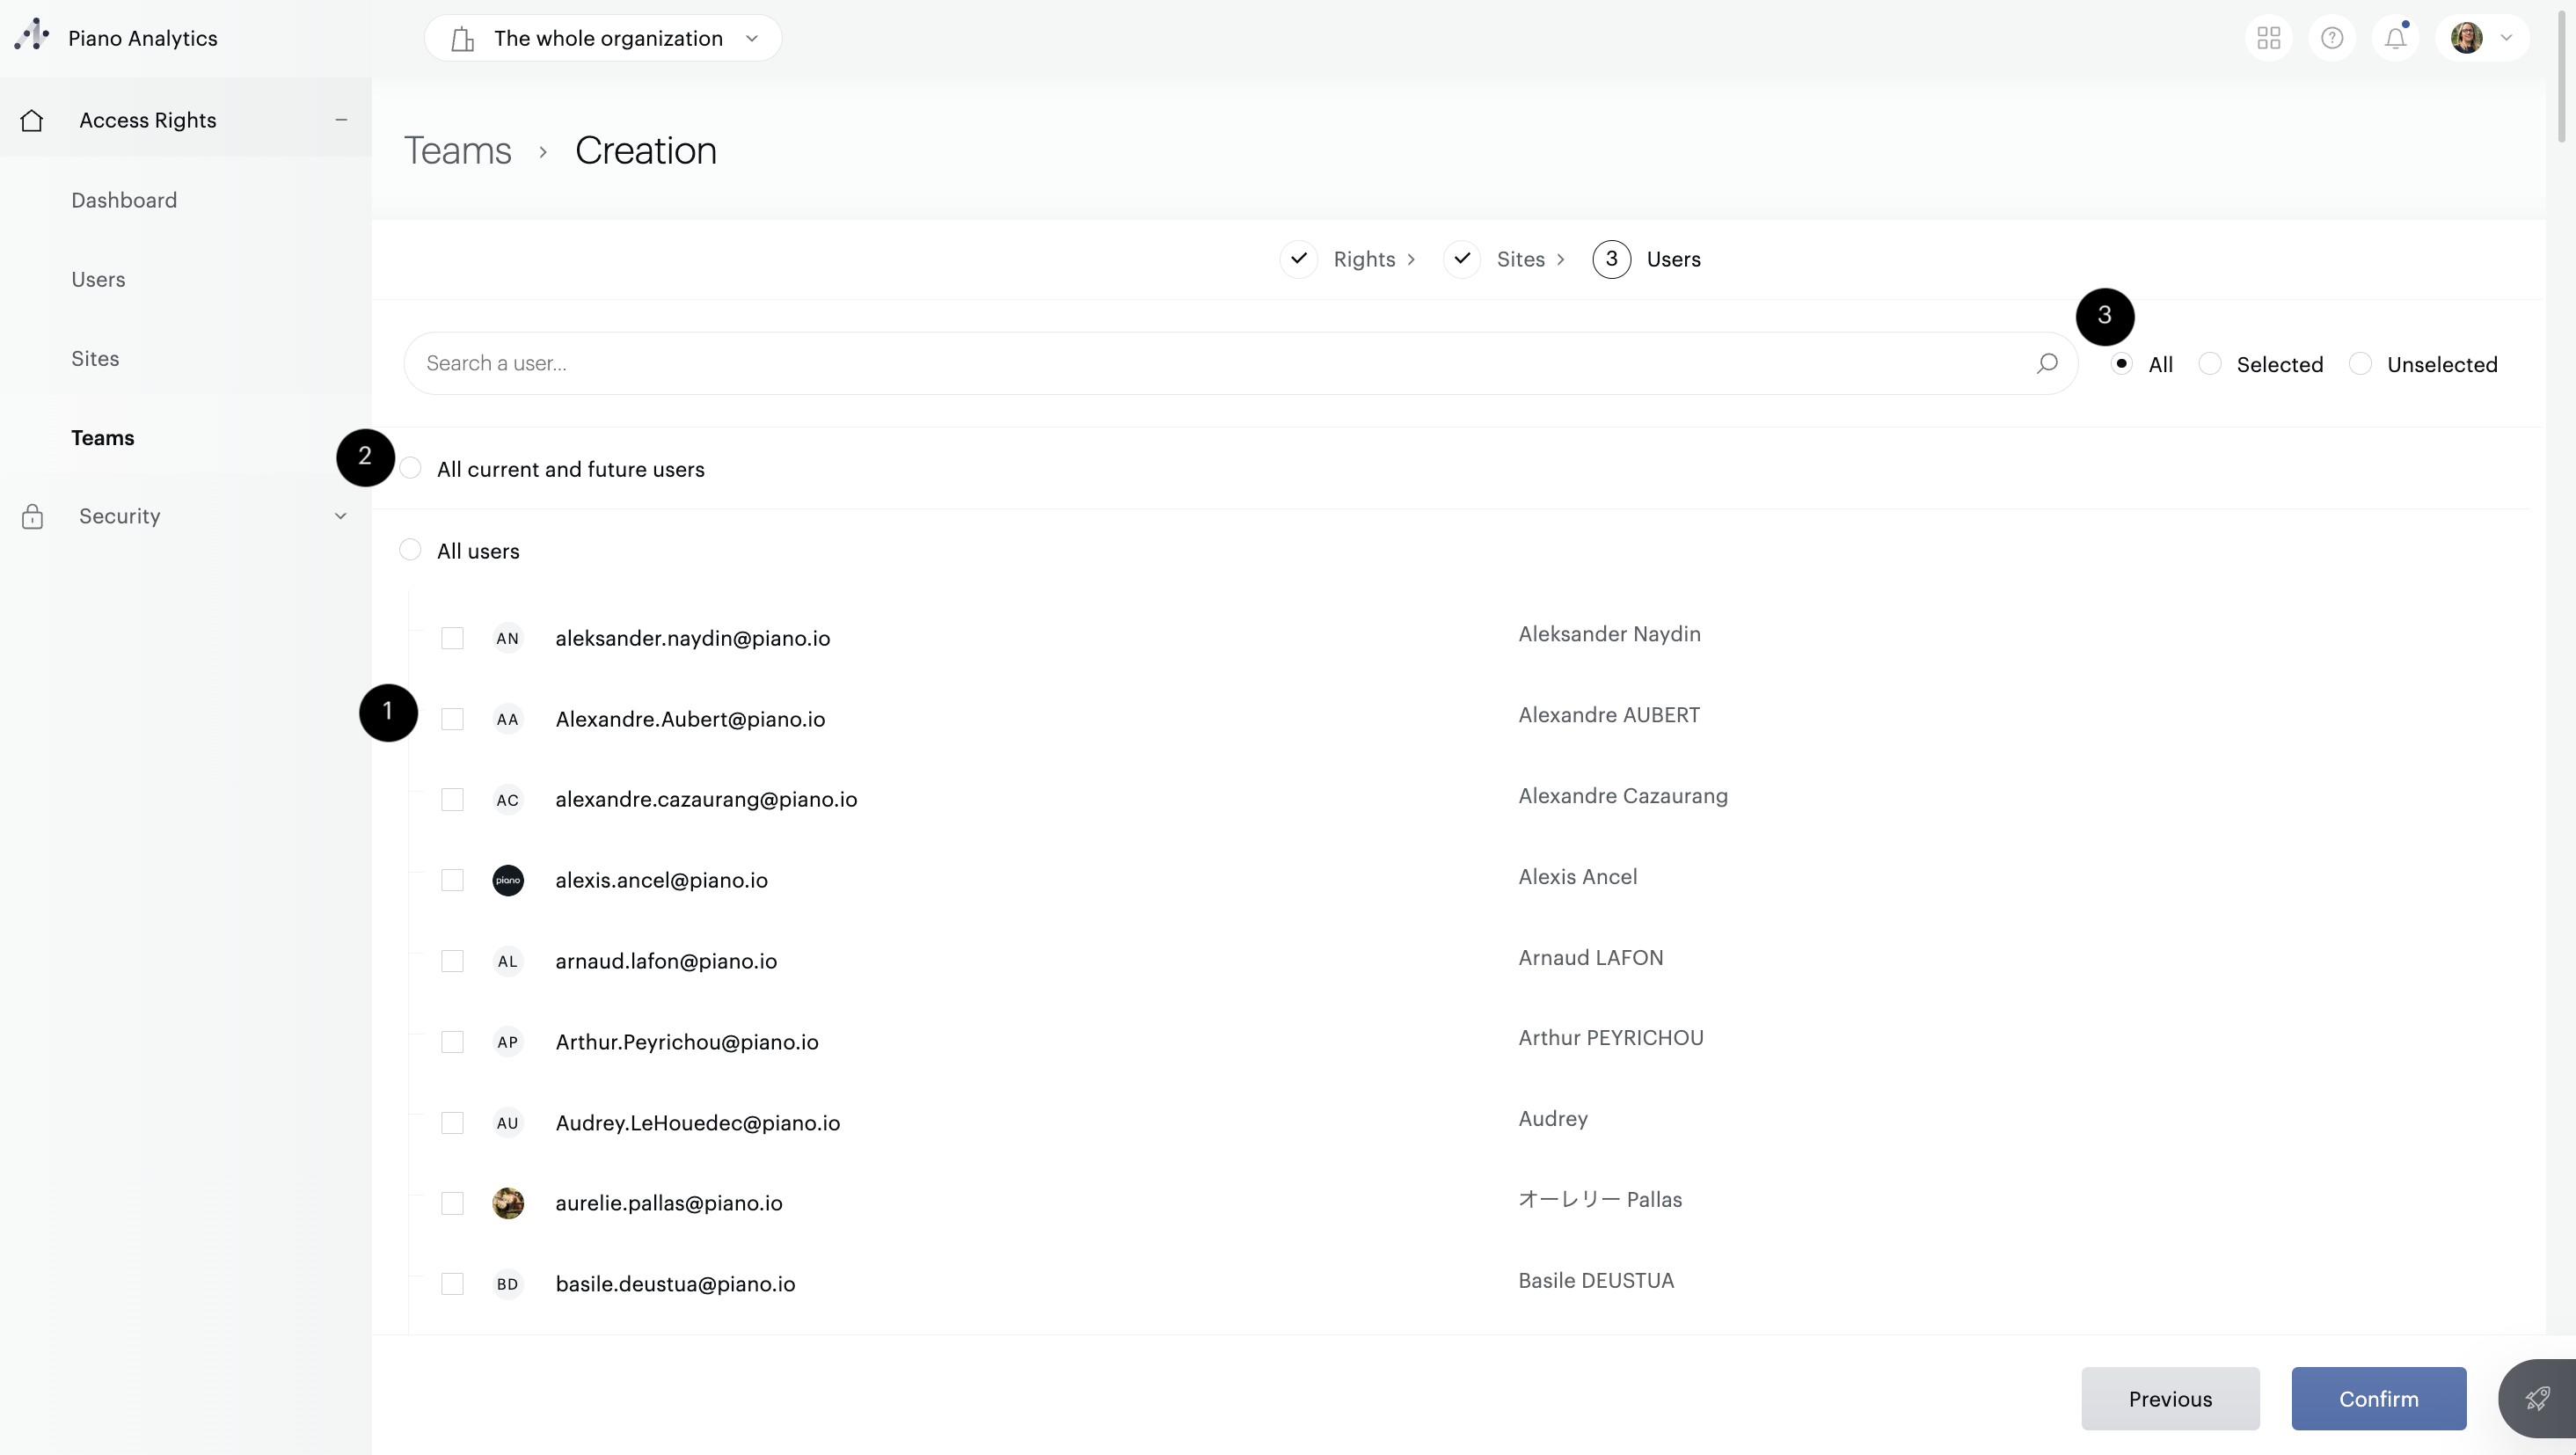Click the help question mark icon
This screenshot has width=2576, height=1455.
click(2331, 38)
